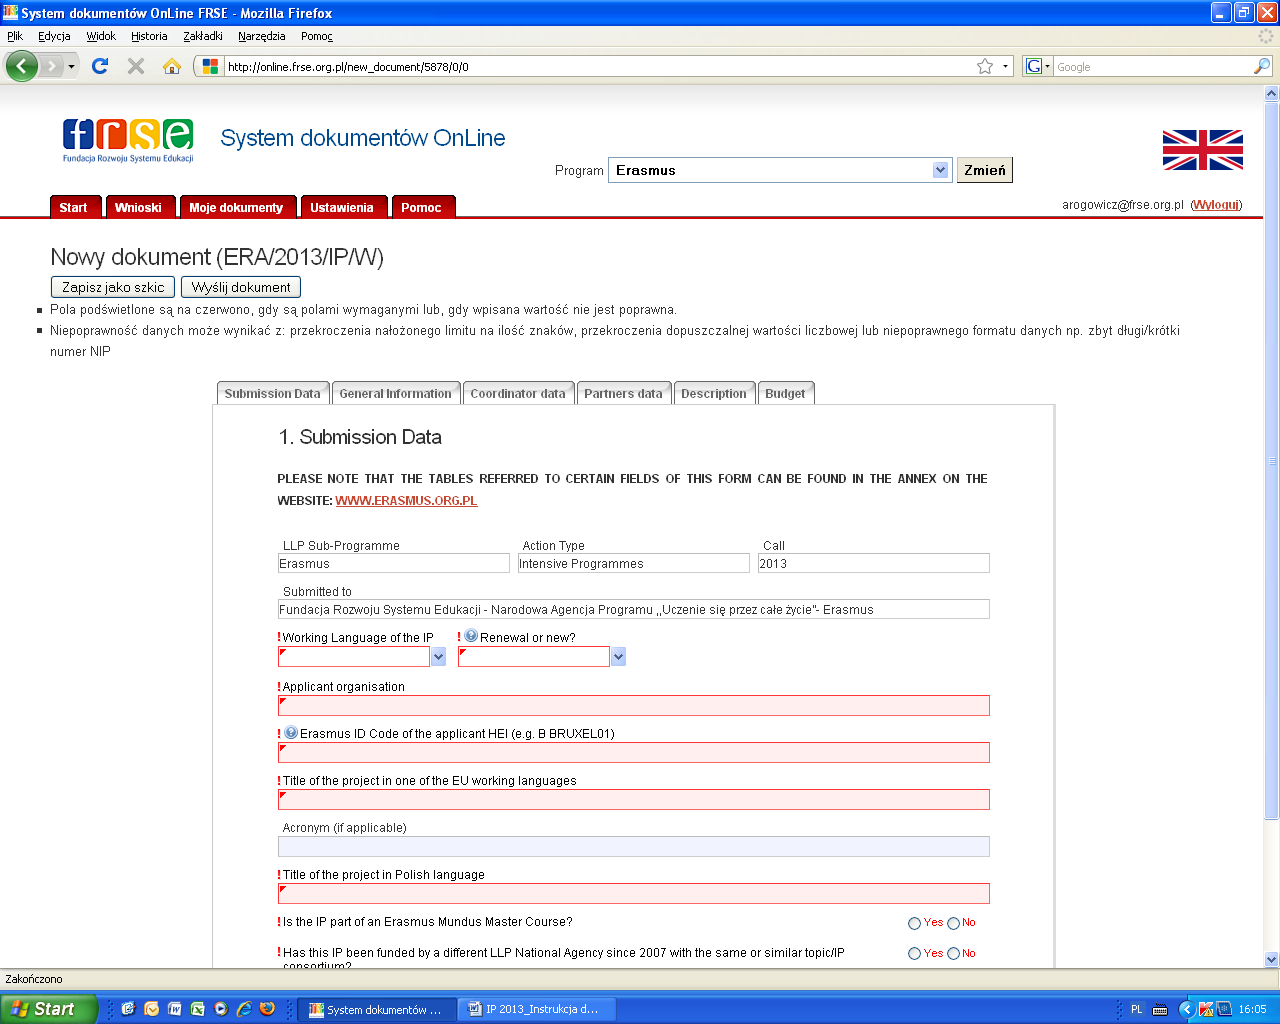Click the Zapisz jako szkic button
The height and width of the screenshot is (1024, 1280).
coord(113,287)
